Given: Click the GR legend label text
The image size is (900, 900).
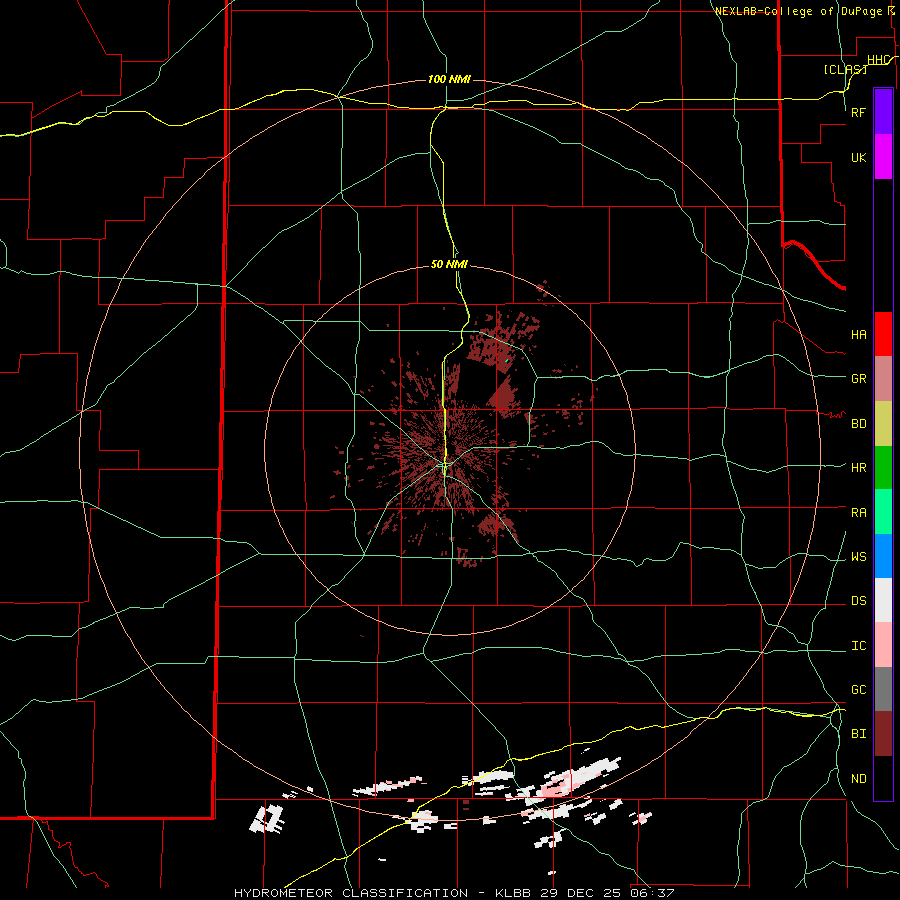Looking at the screenshot, I should click(x=859, y=379).
